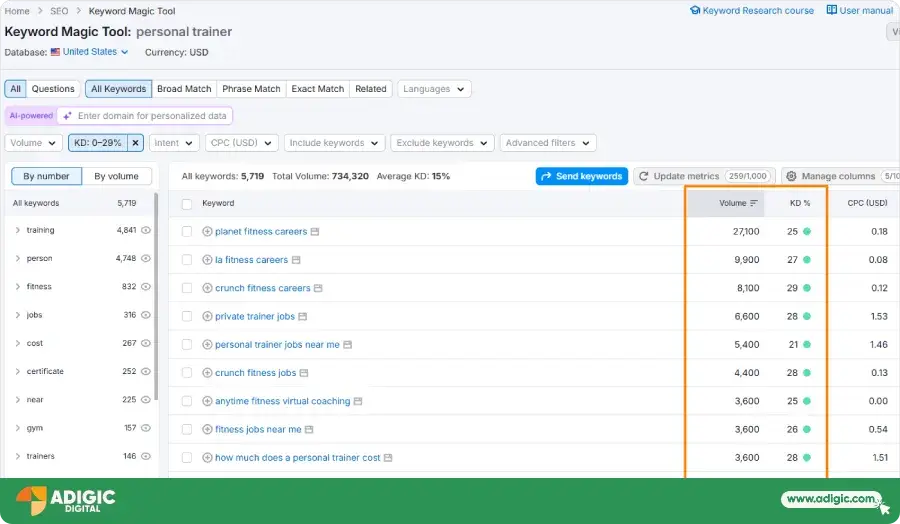The height and width of the screenshot is (524, 900).
Task: Open the Exclude keywords dropdown
Action: click(x=442, y=143)
